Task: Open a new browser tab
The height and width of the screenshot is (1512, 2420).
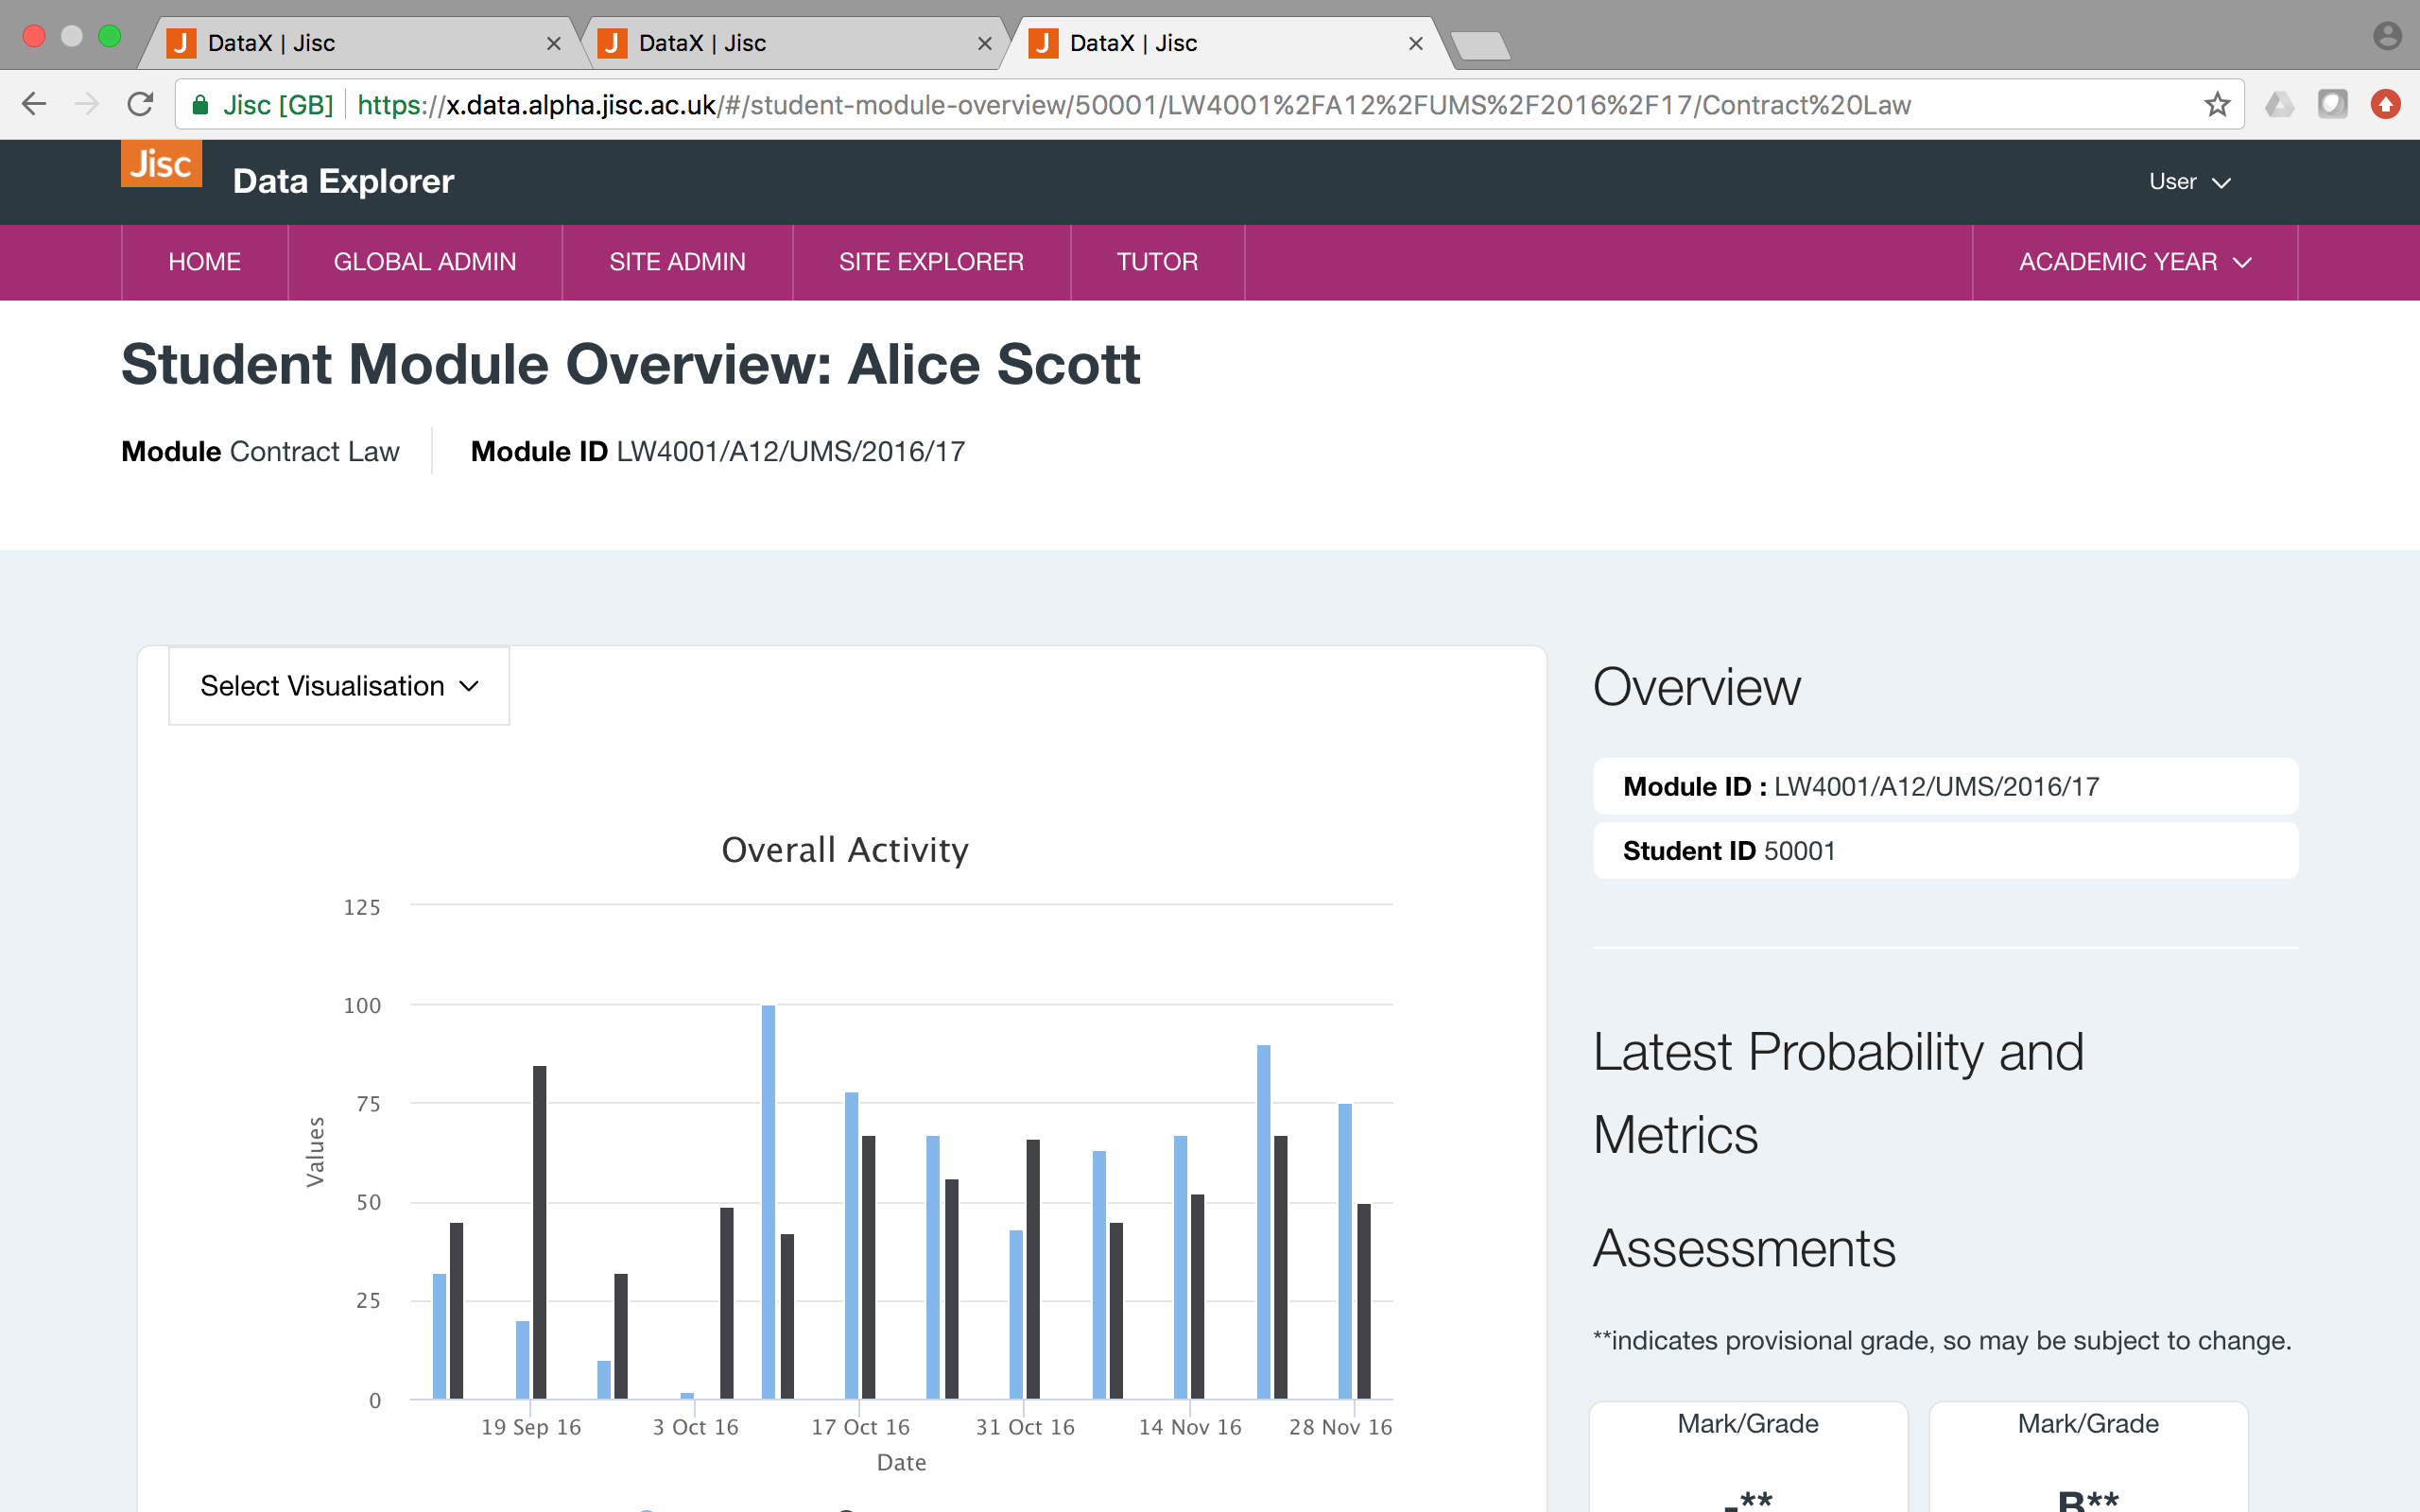Action: 1480,45
